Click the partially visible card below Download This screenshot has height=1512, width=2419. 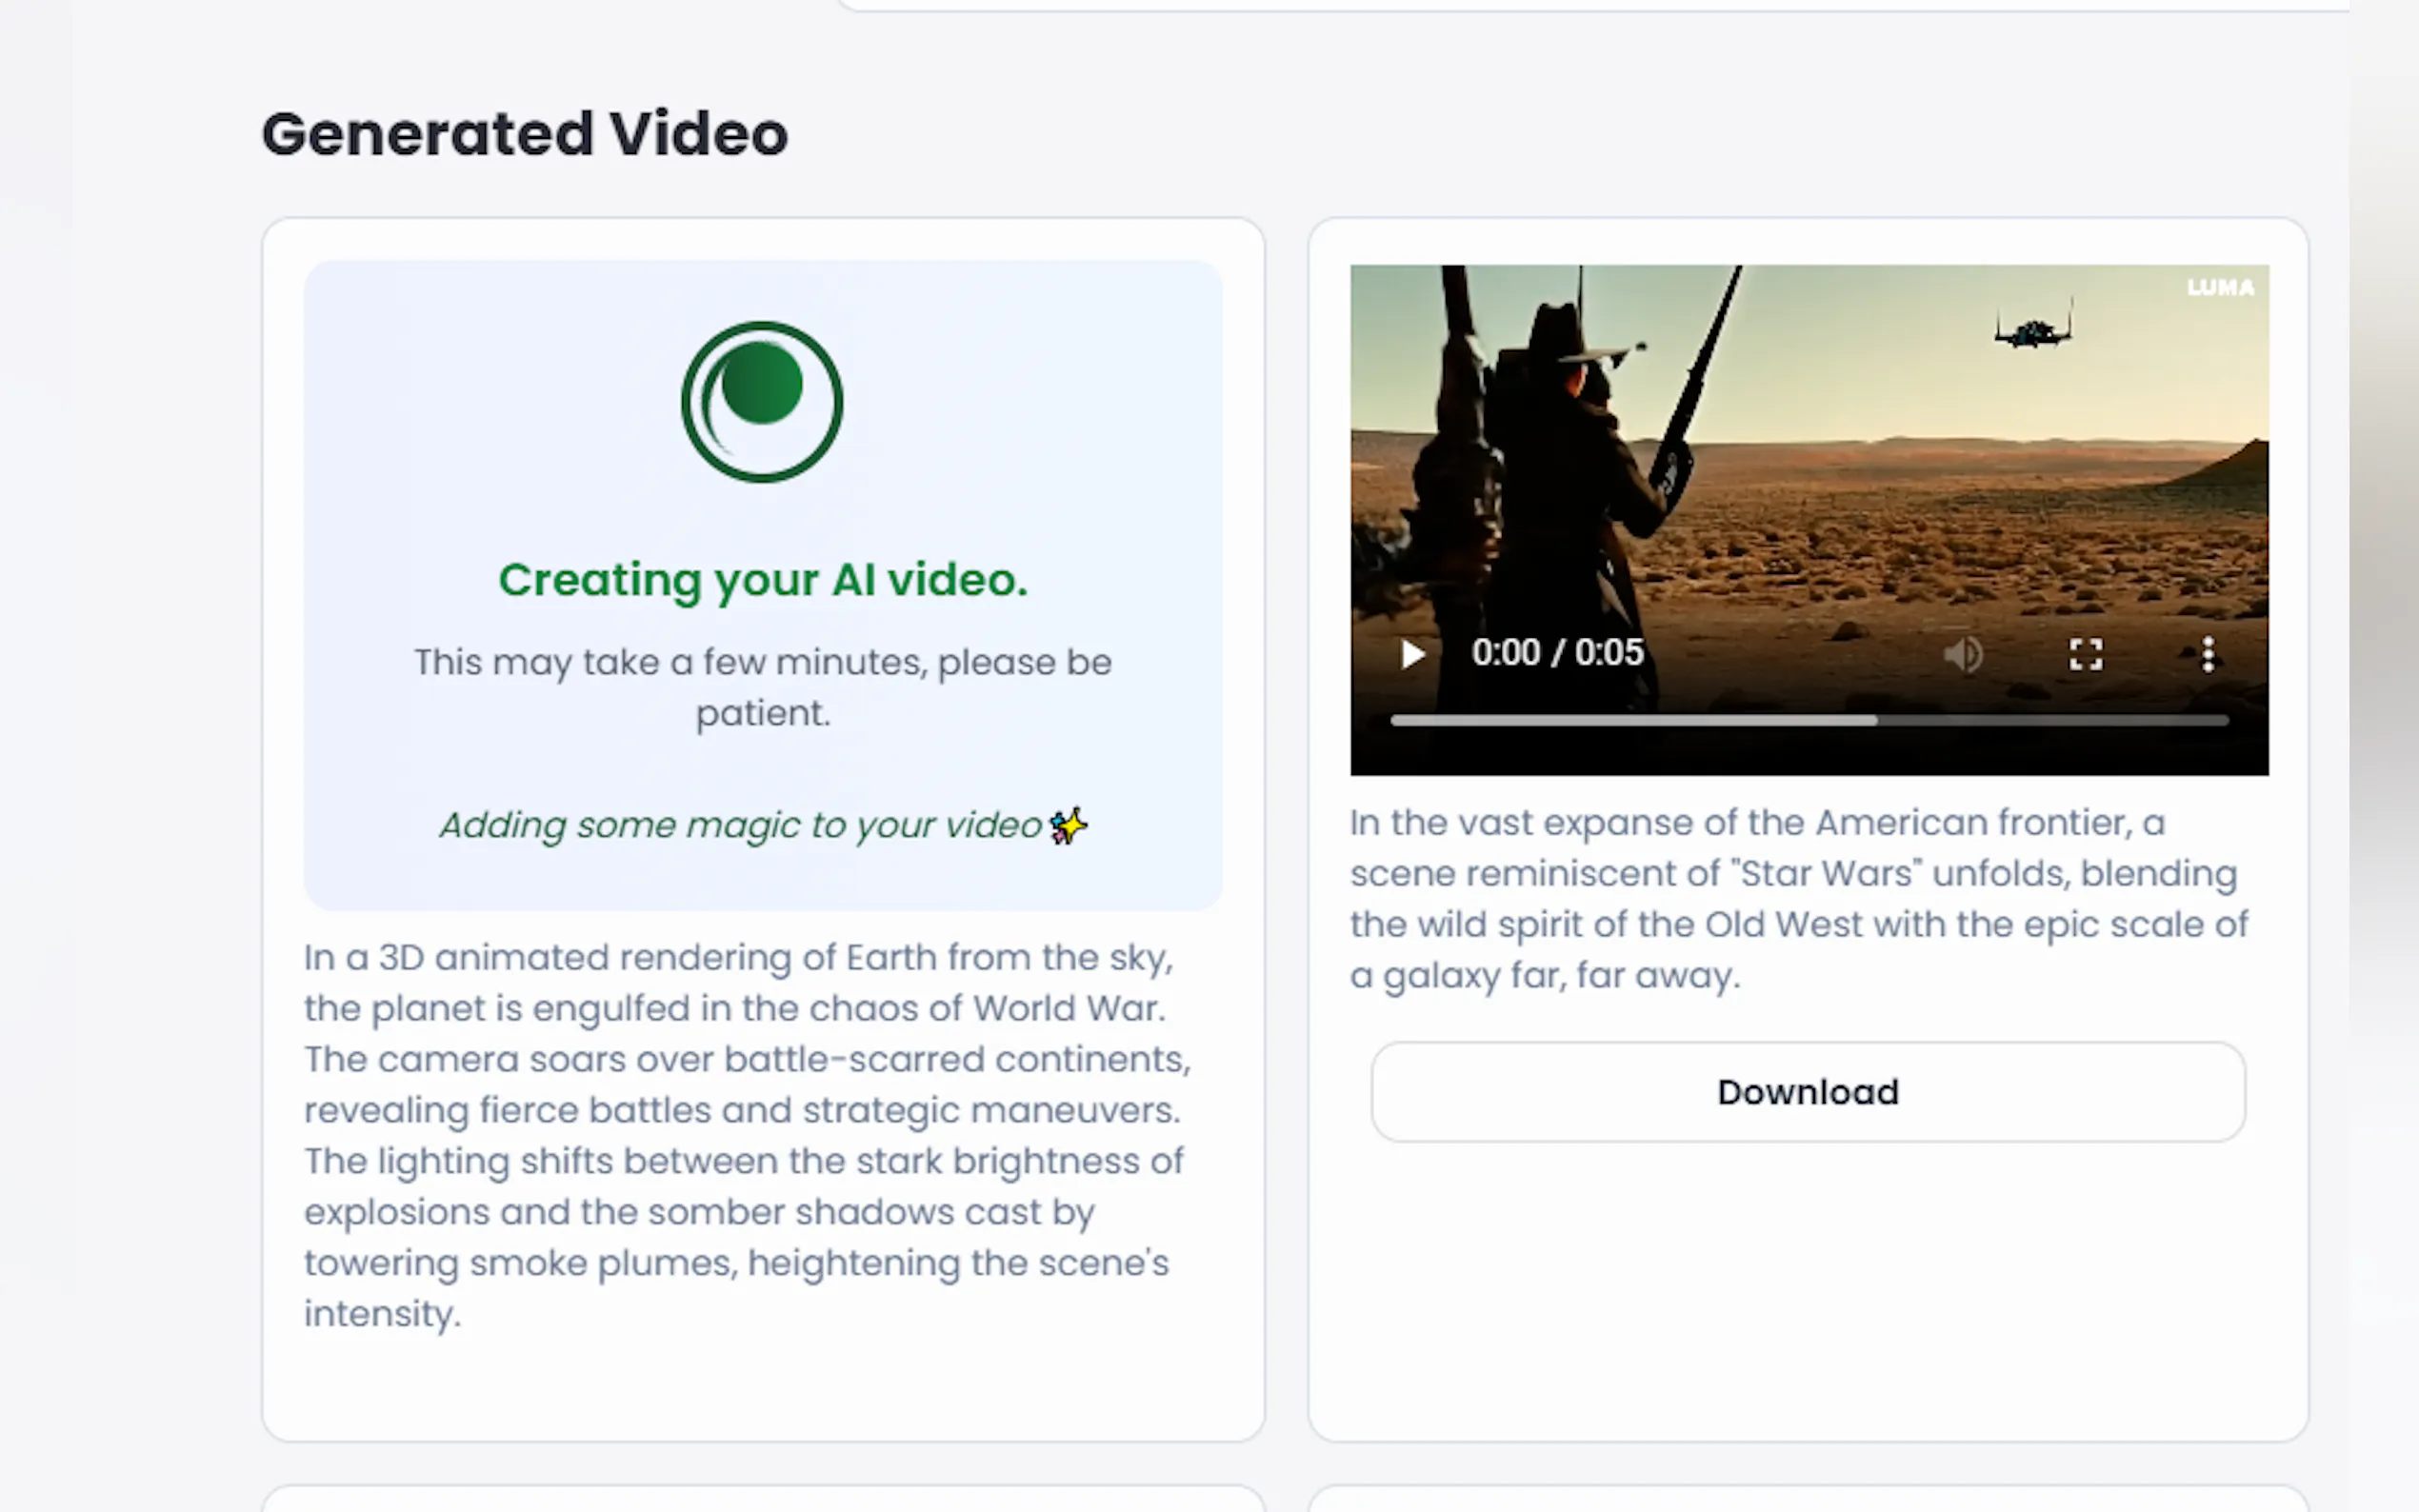pos(1807,1499)
